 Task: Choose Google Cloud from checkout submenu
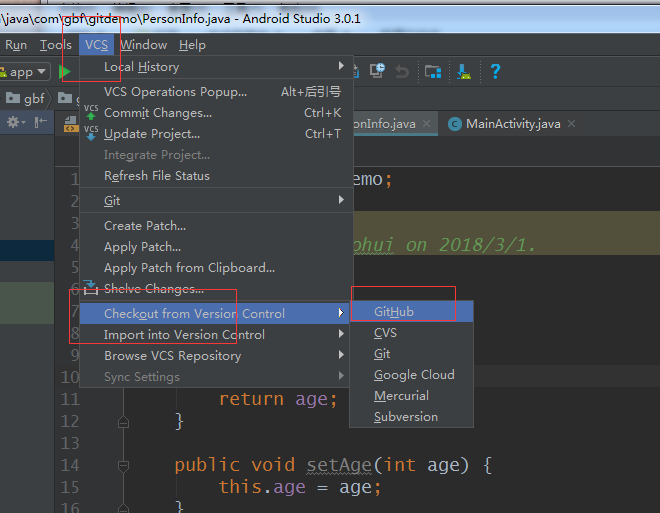tap(412, 375)
